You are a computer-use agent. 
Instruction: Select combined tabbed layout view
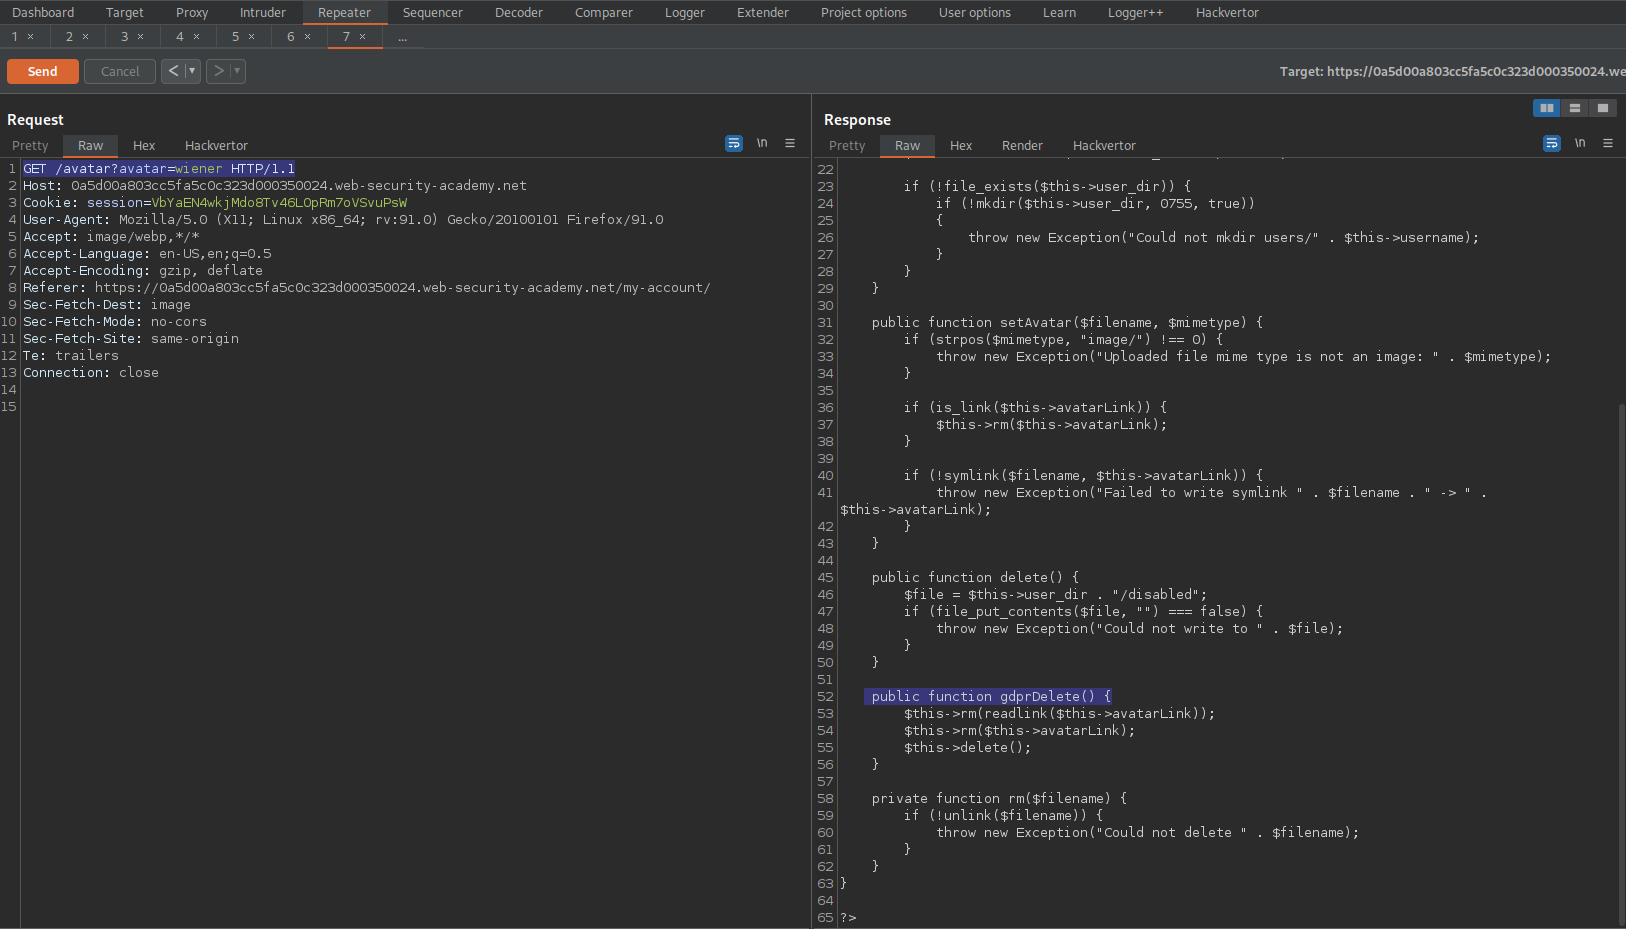coord(1603,108)
